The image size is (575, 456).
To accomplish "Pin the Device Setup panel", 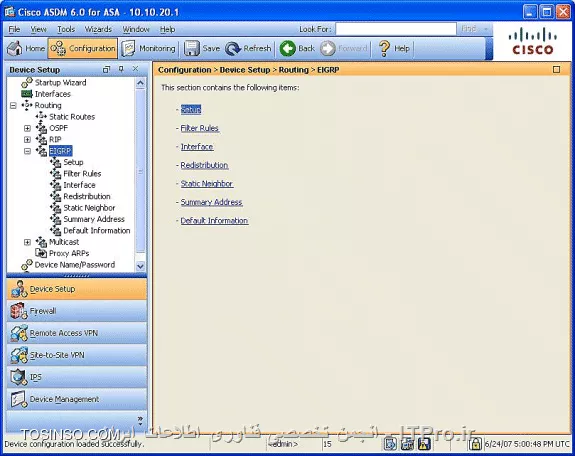I will [x=121, y=69].
